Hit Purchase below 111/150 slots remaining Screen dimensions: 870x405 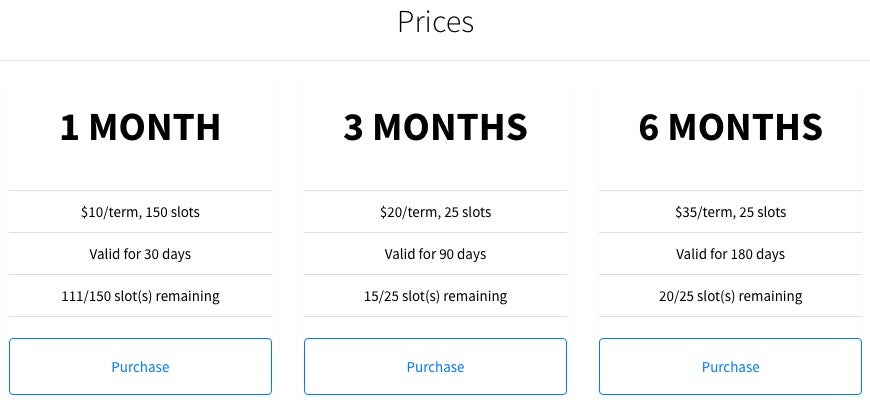[x=140, y=367]
